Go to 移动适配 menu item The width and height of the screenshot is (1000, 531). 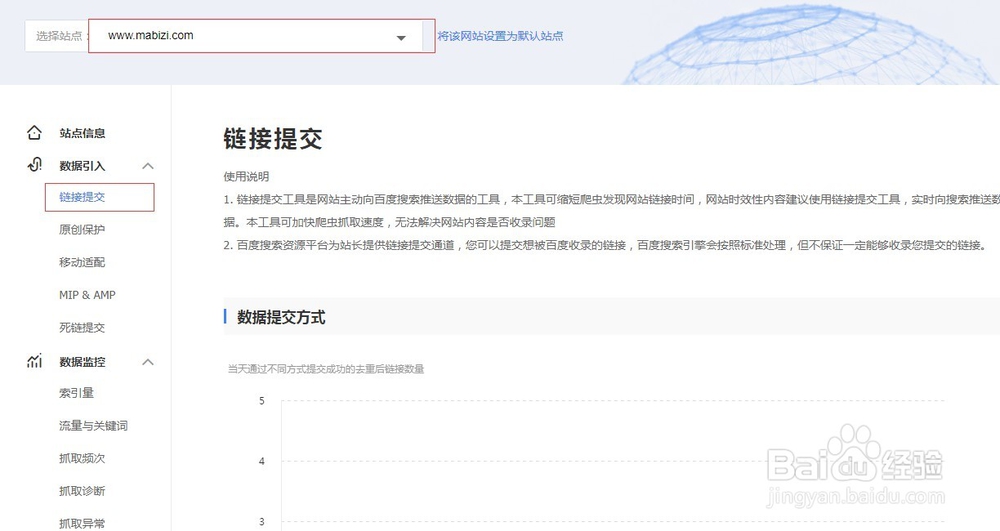(82, 262)
